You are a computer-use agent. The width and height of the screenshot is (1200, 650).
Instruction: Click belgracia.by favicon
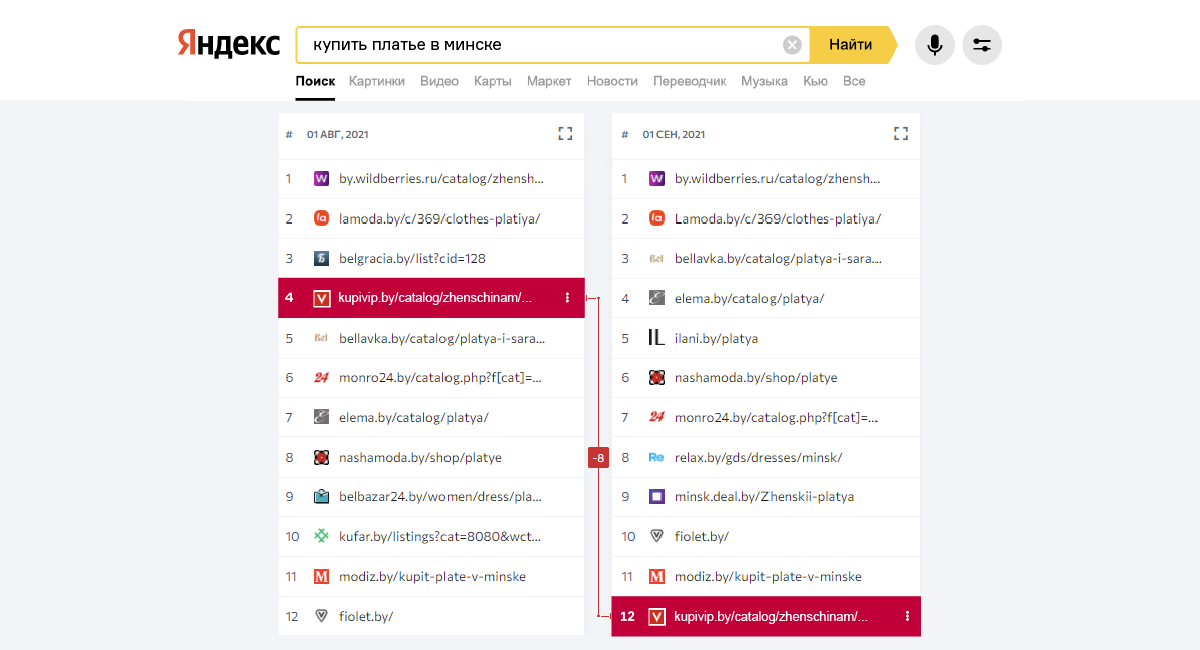click(321, 258)
